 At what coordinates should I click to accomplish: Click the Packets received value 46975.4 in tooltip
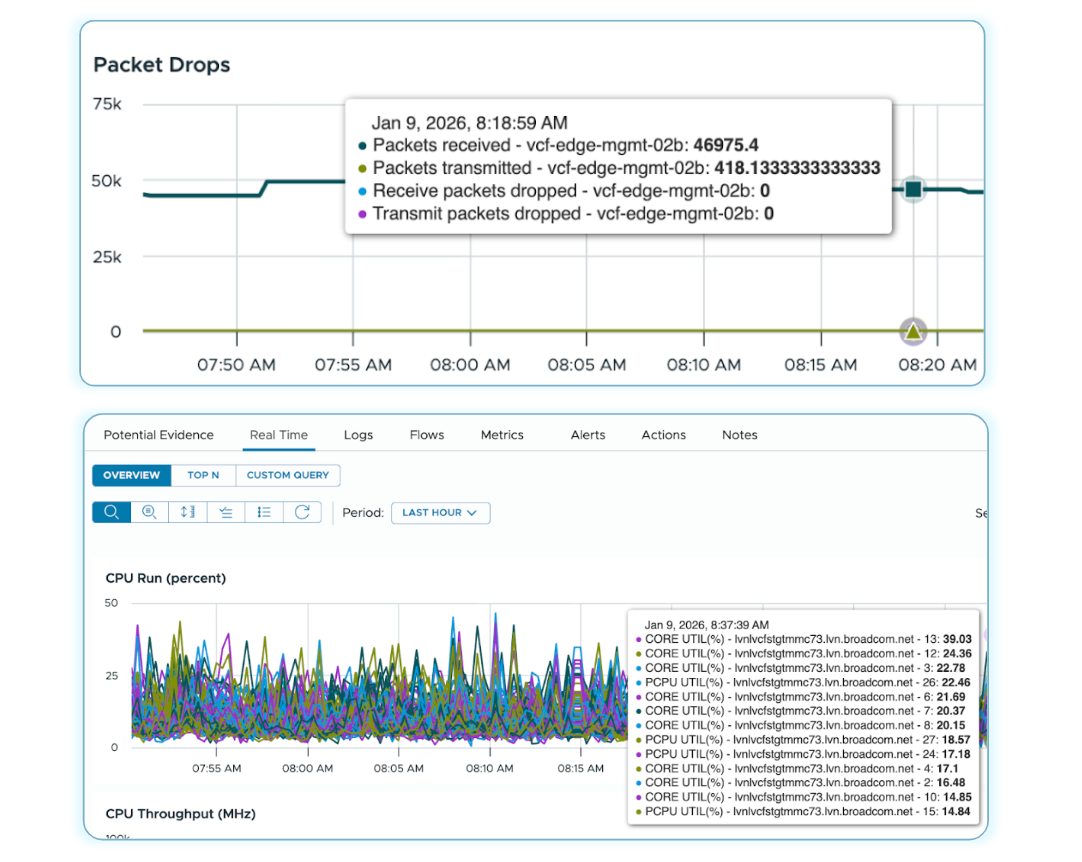pyautogui.click(x=726, y=145)
